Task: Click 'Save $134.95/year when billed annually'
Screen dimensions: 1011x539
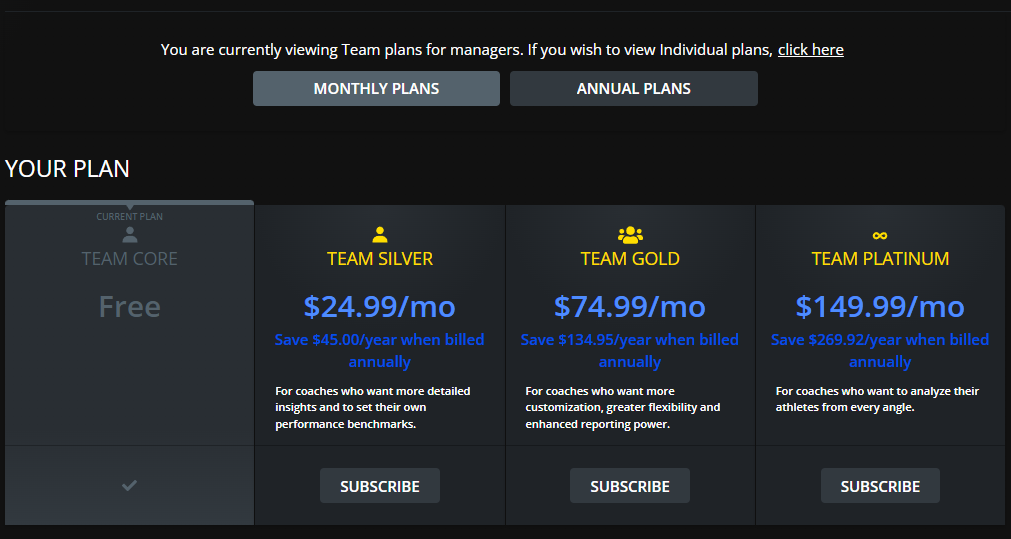Action: [630, 351]
